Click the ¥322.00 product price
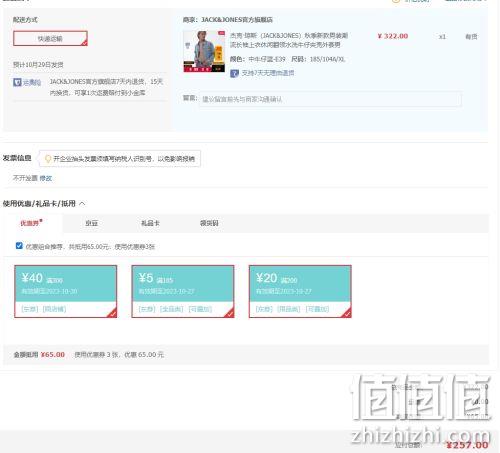The height and width of the screenshot is (453, 500). (x=393, y=36)
